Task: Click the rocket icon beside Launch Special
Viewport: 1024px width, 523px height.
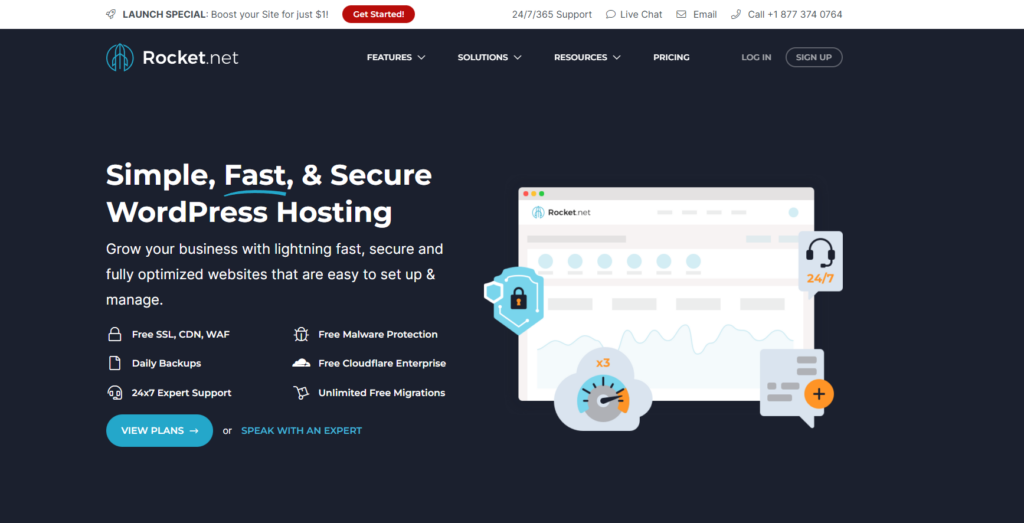Action: pos(111,14)
